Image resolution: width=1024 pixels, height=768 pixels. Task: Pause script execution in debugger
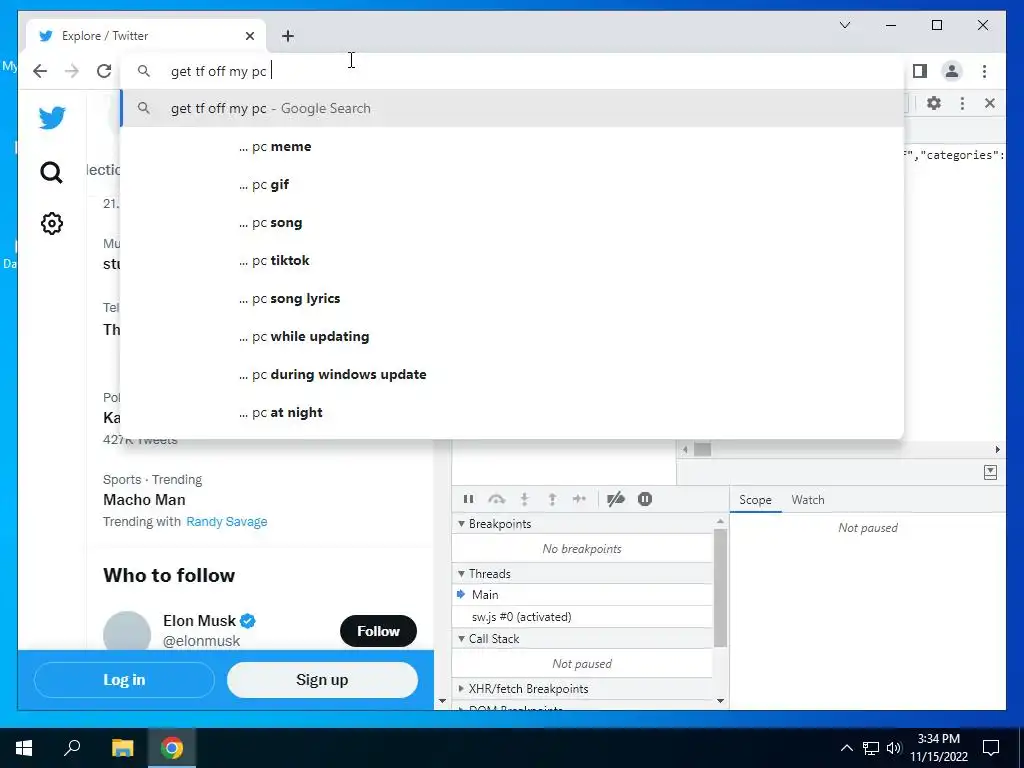click(x=468, y=500)
